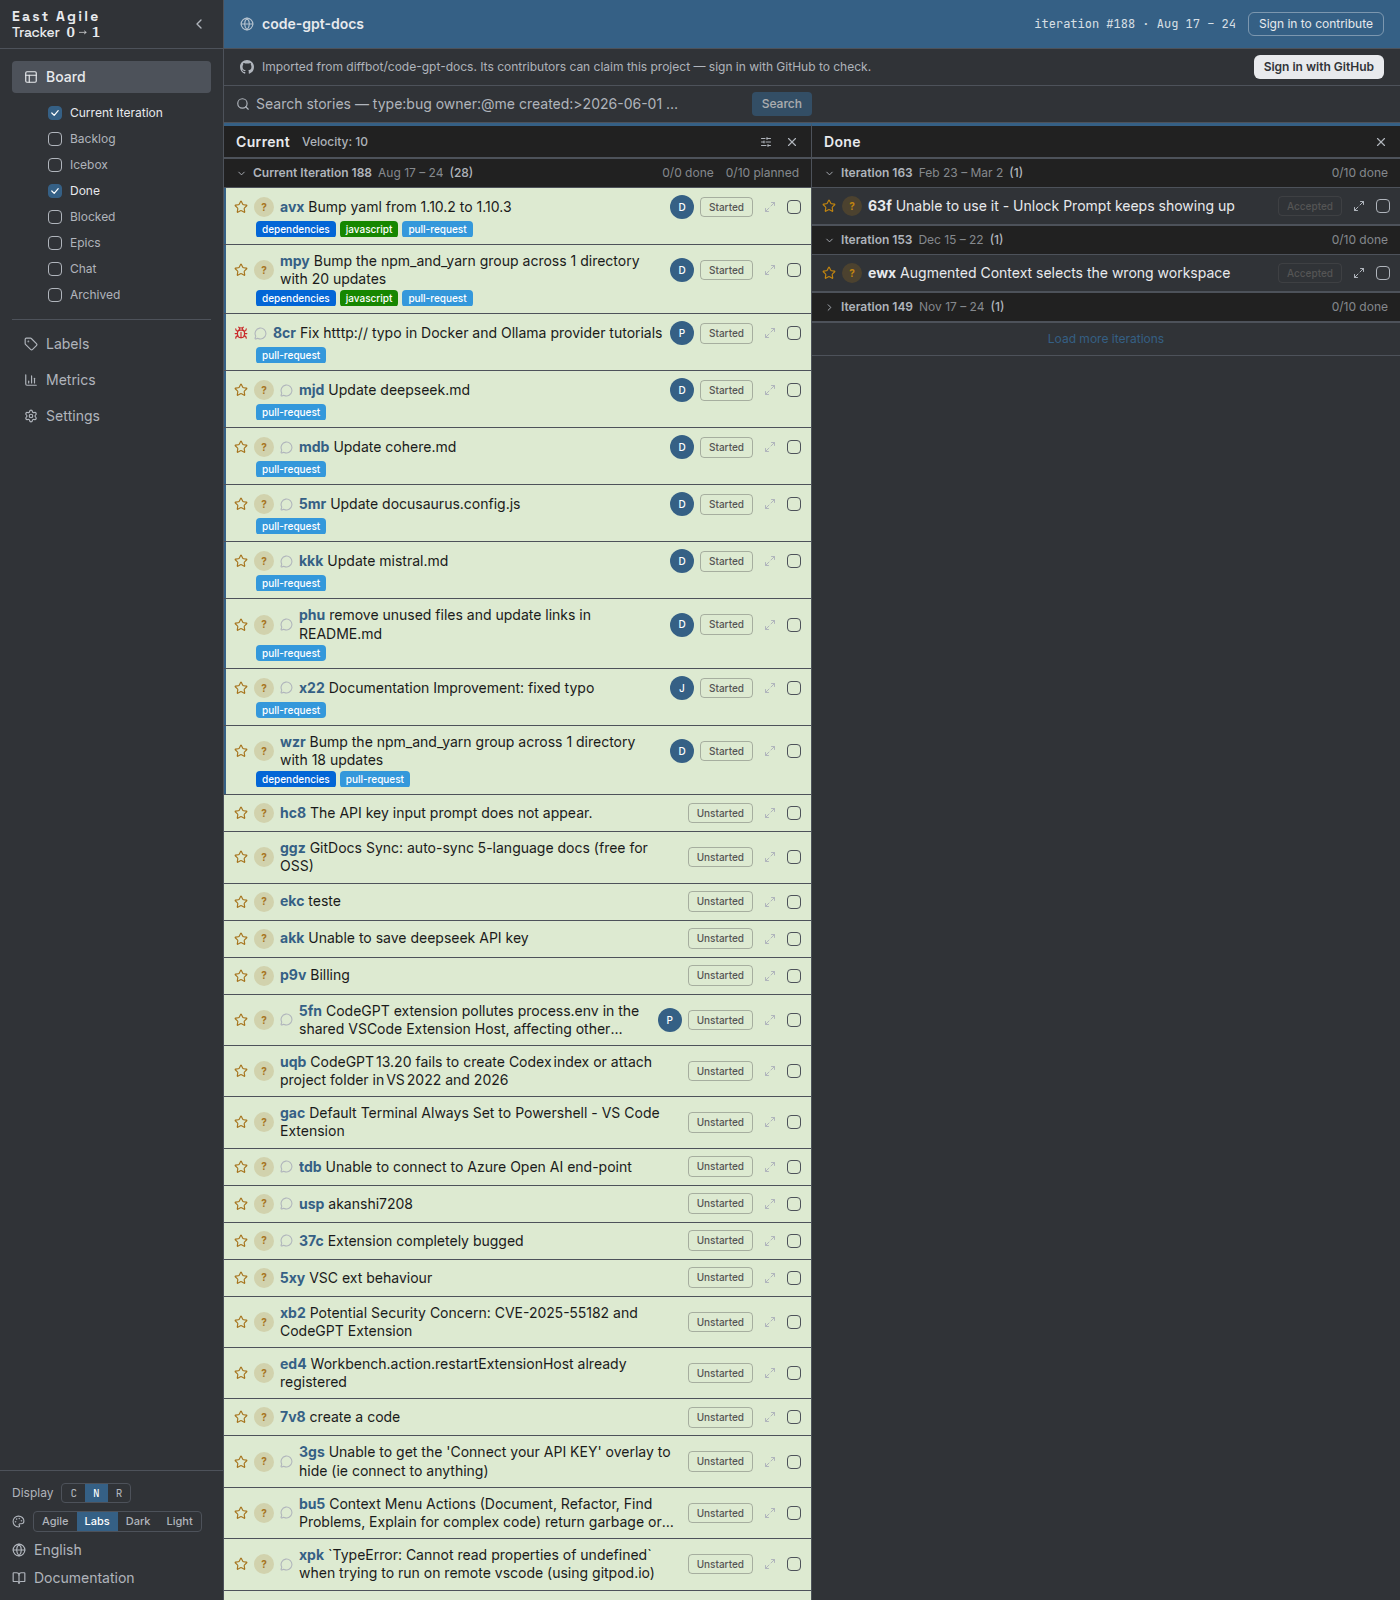The width and height of the screenshot is (1400, 1600).
Task: Set display density to C
Action: click(73, 1493)
